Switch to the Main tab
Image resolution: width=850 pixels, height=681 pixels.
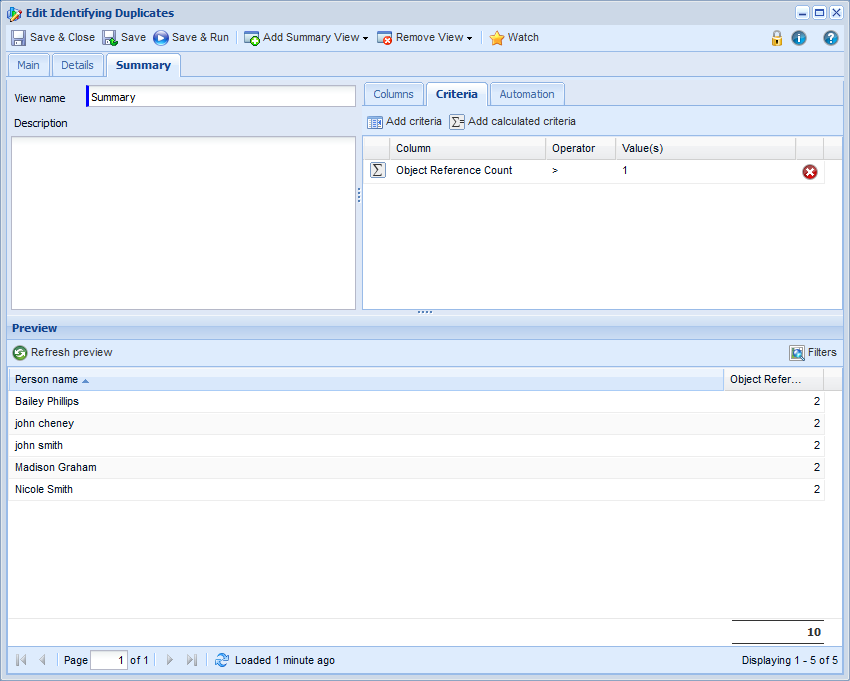28,65
